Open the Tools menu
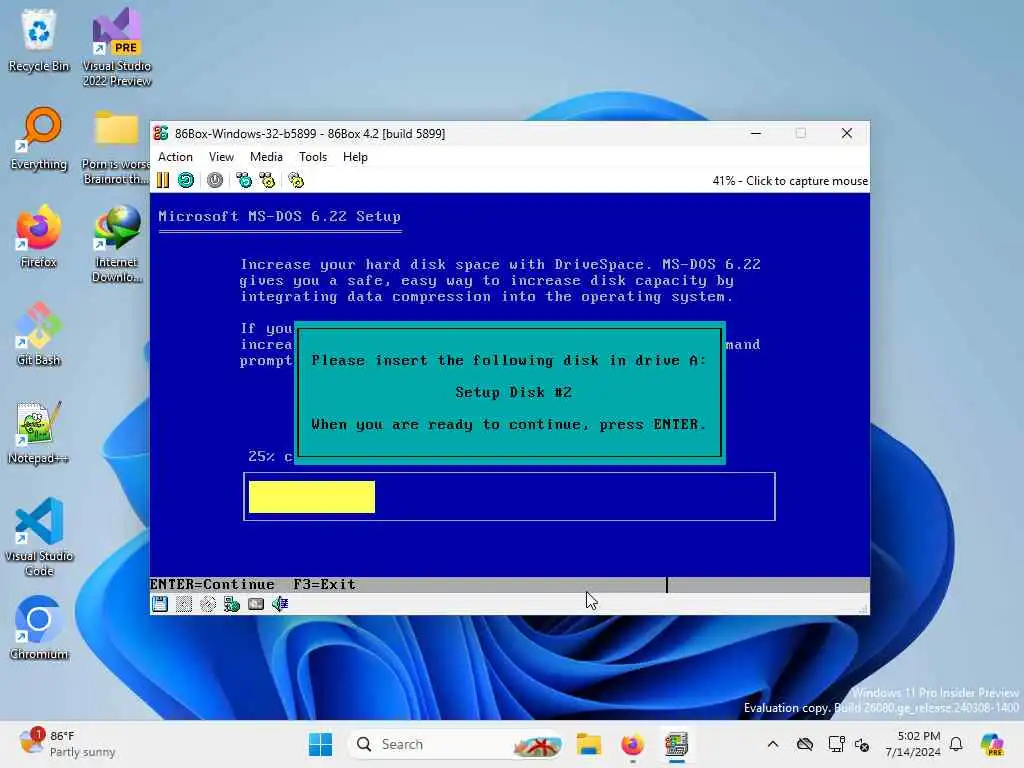The width and height of the screenshot is (1024, 768). coord(313,157)
